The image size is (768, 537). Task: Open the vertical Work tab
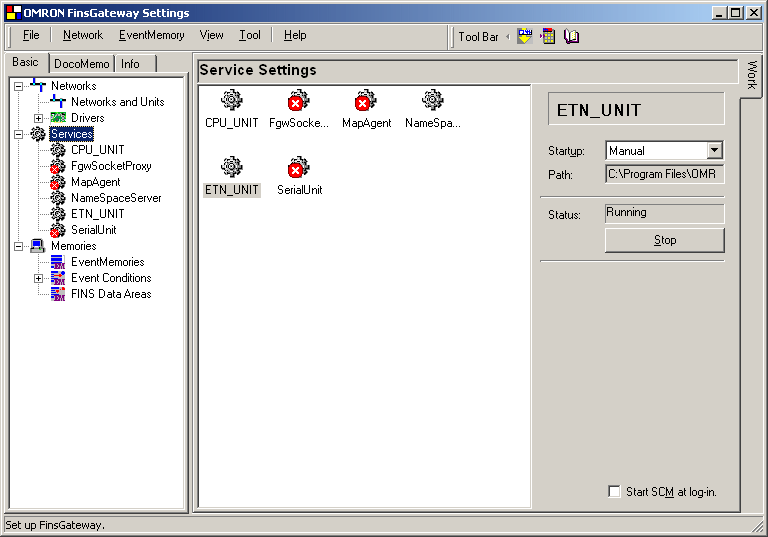752,75
